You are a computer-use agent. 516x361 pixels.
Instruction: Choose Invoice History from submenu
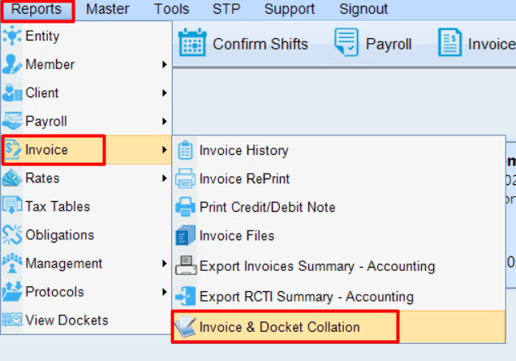click(339, 150)
